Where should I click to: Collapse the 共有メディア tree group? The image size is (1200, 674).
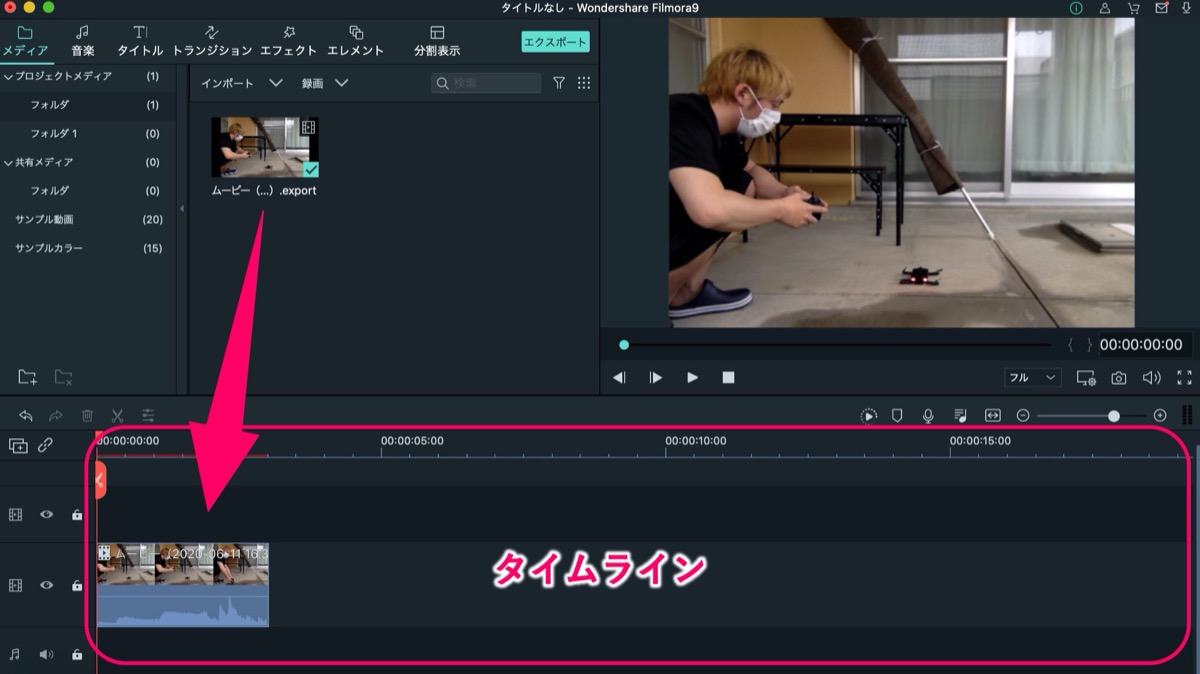click(8, 162)
